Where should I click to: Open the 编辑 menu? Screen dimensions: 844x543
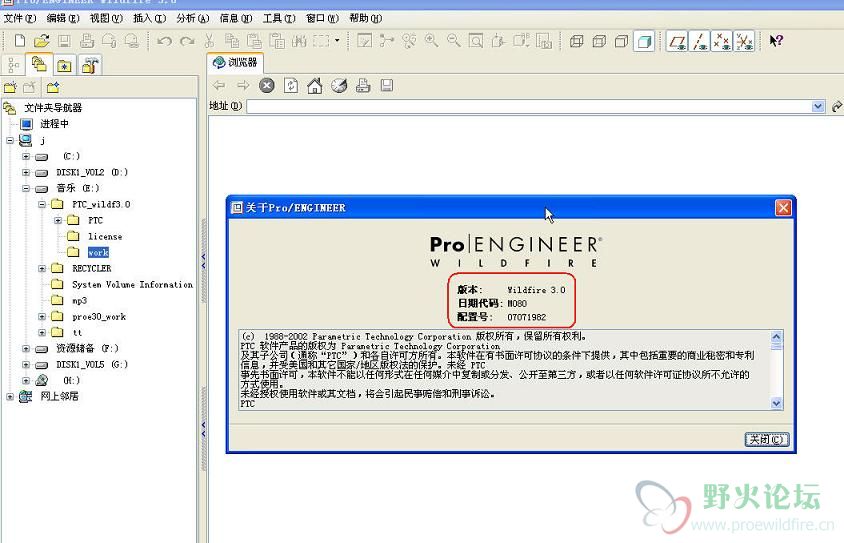pos(62,18)
